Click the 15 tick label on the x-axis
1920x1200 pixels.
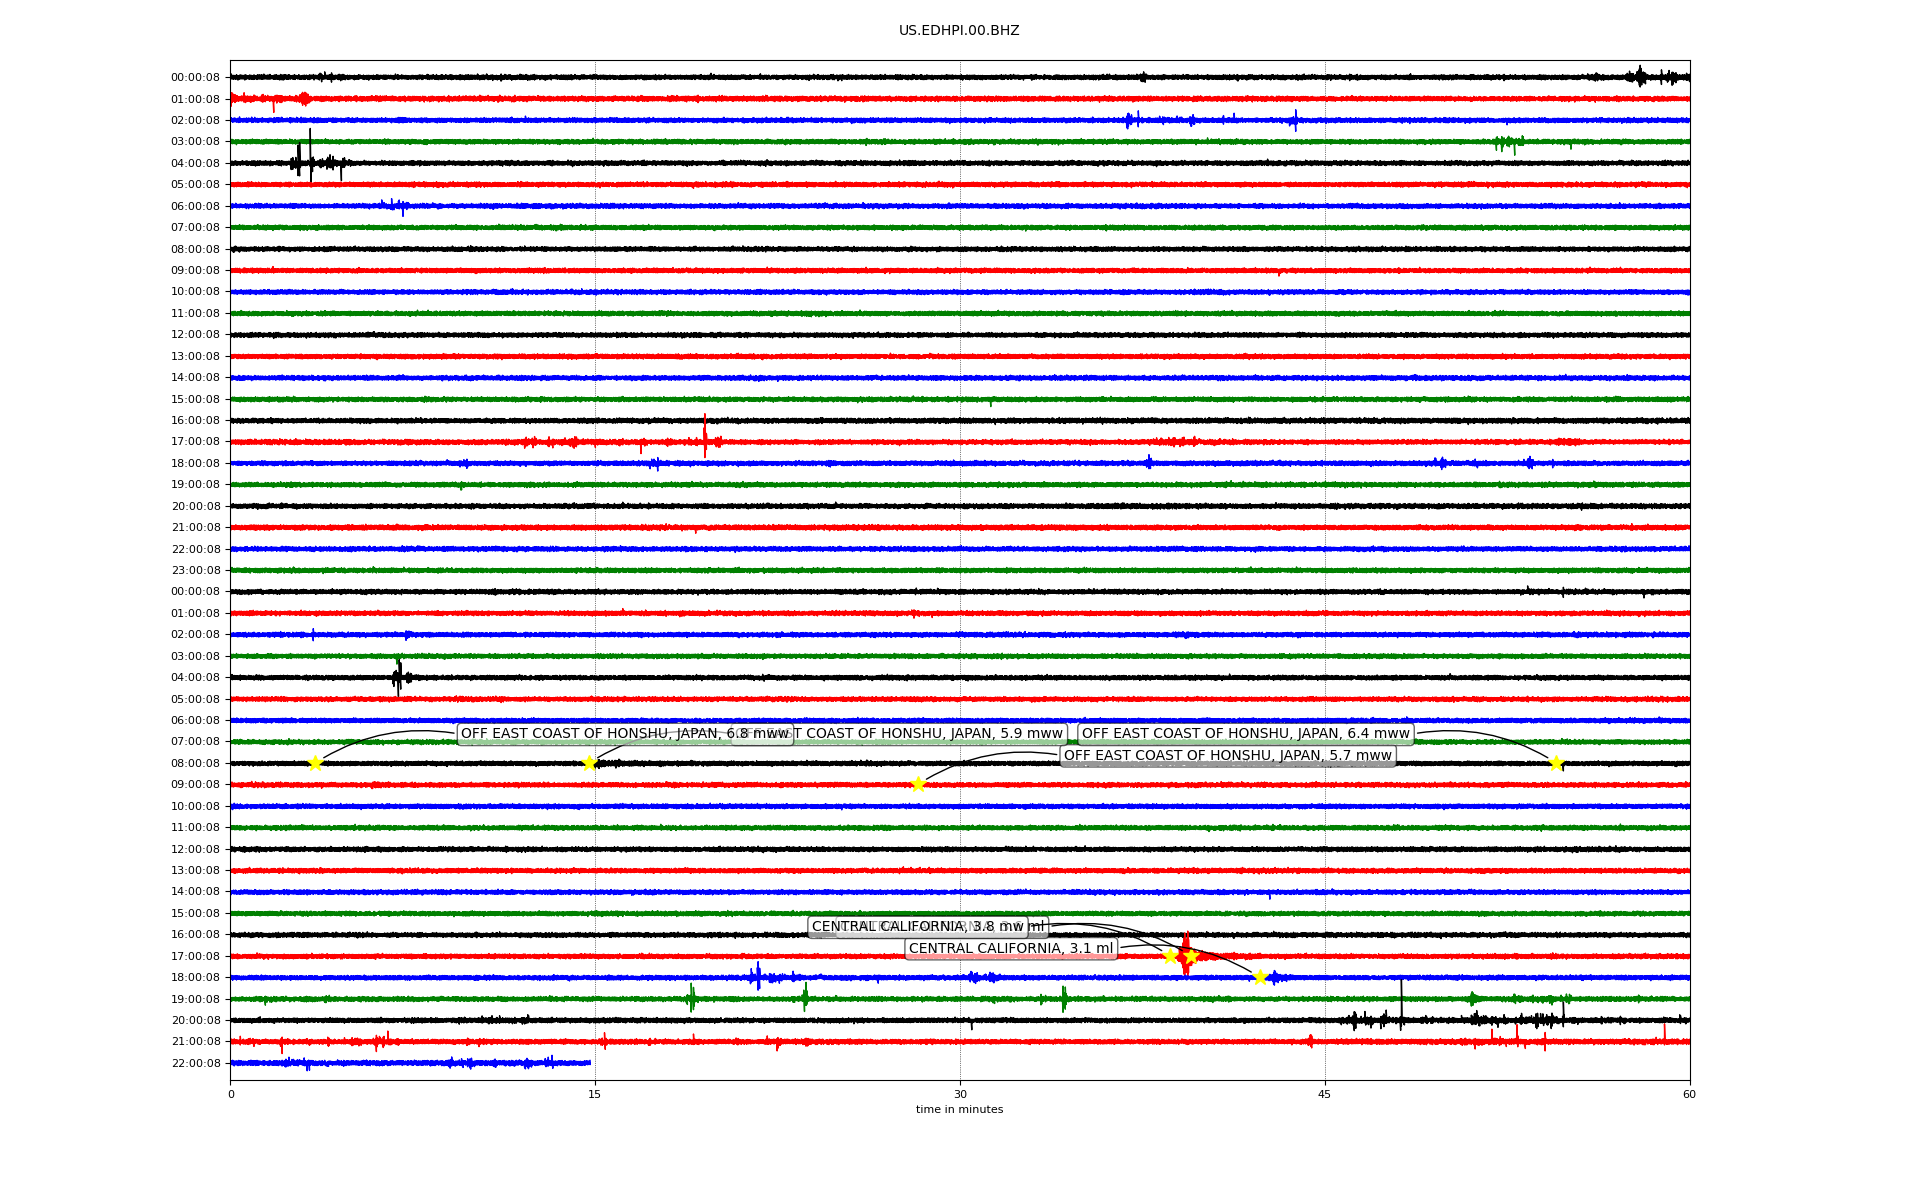(595, 1095)
